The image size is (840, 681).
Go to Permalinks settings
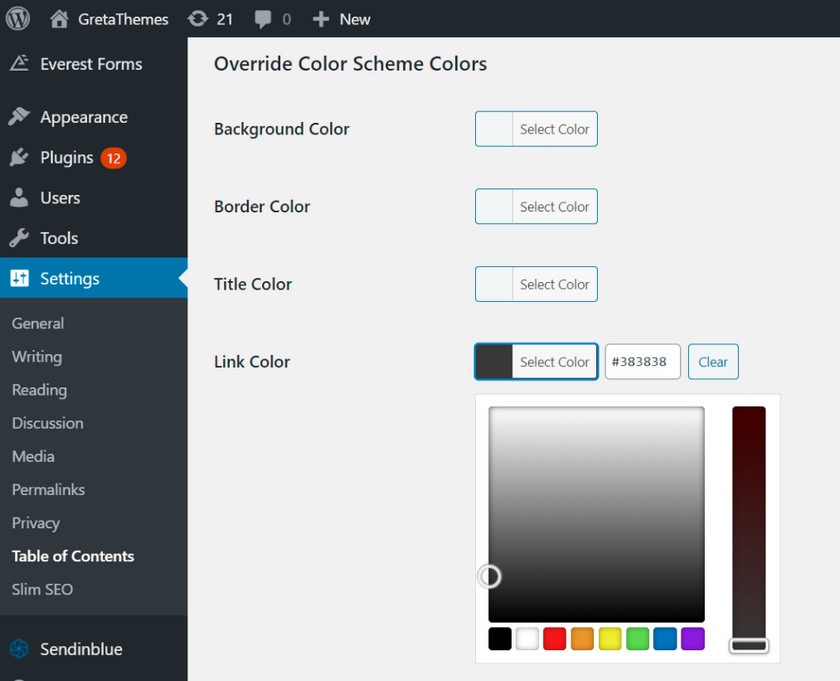point(48,489)
